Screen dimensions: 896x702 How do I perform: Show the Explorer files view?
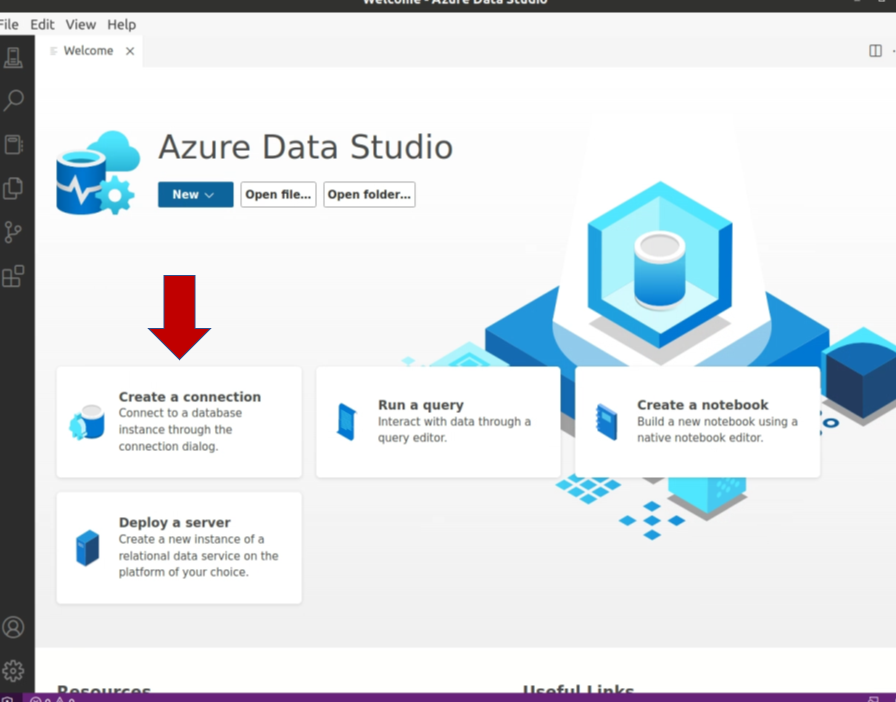13,188
